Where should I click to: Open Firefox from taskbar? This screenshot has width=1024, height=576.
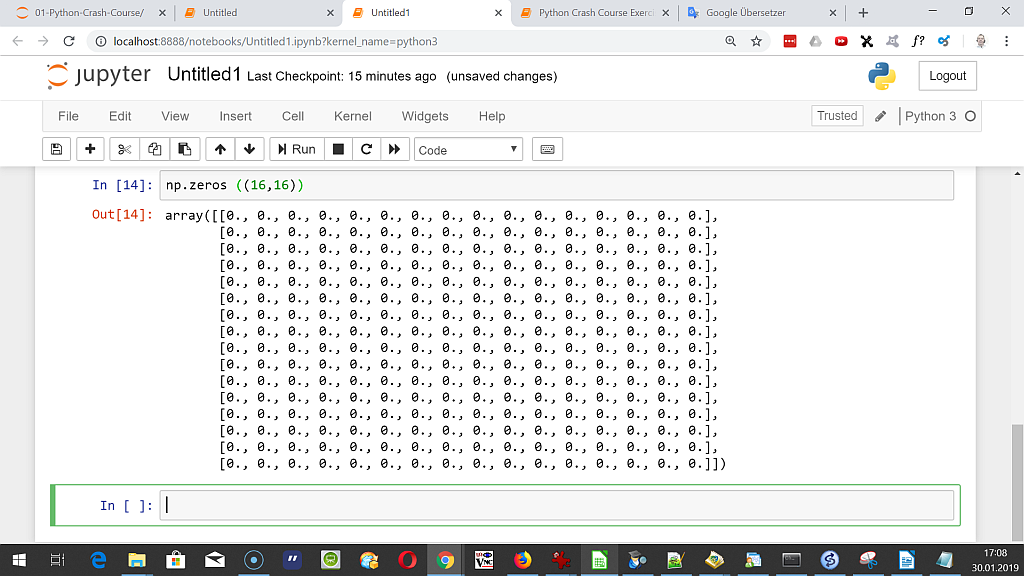tap(522, 560)
